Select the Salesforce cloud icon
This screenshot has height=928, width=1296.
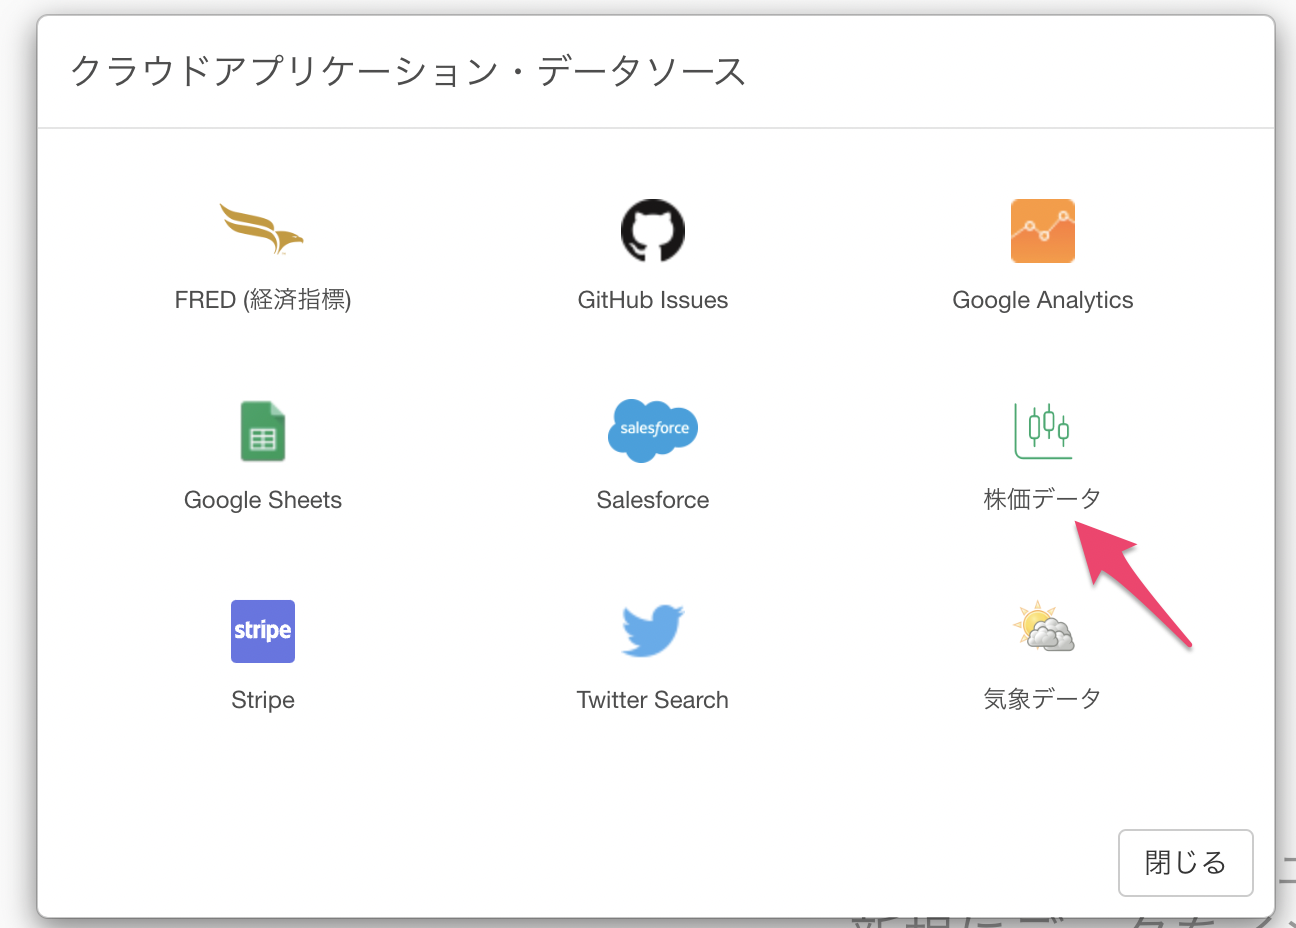(x=653, y=430)
